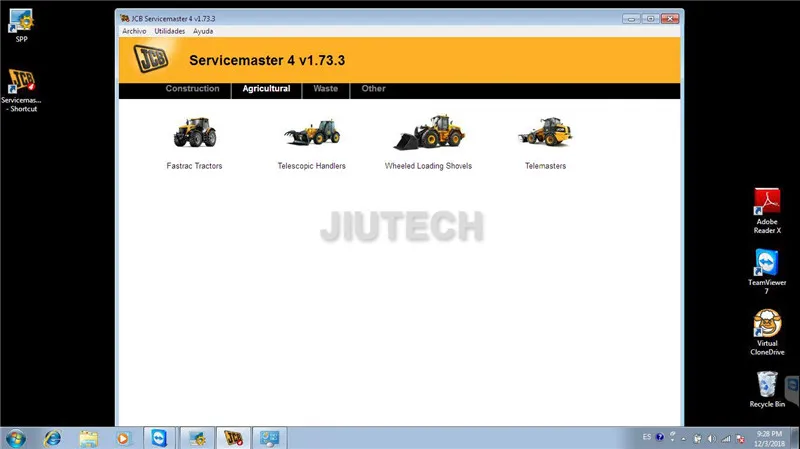Switch to the Construction tab
The image size is (800, 449).
[x=192, y=89]
